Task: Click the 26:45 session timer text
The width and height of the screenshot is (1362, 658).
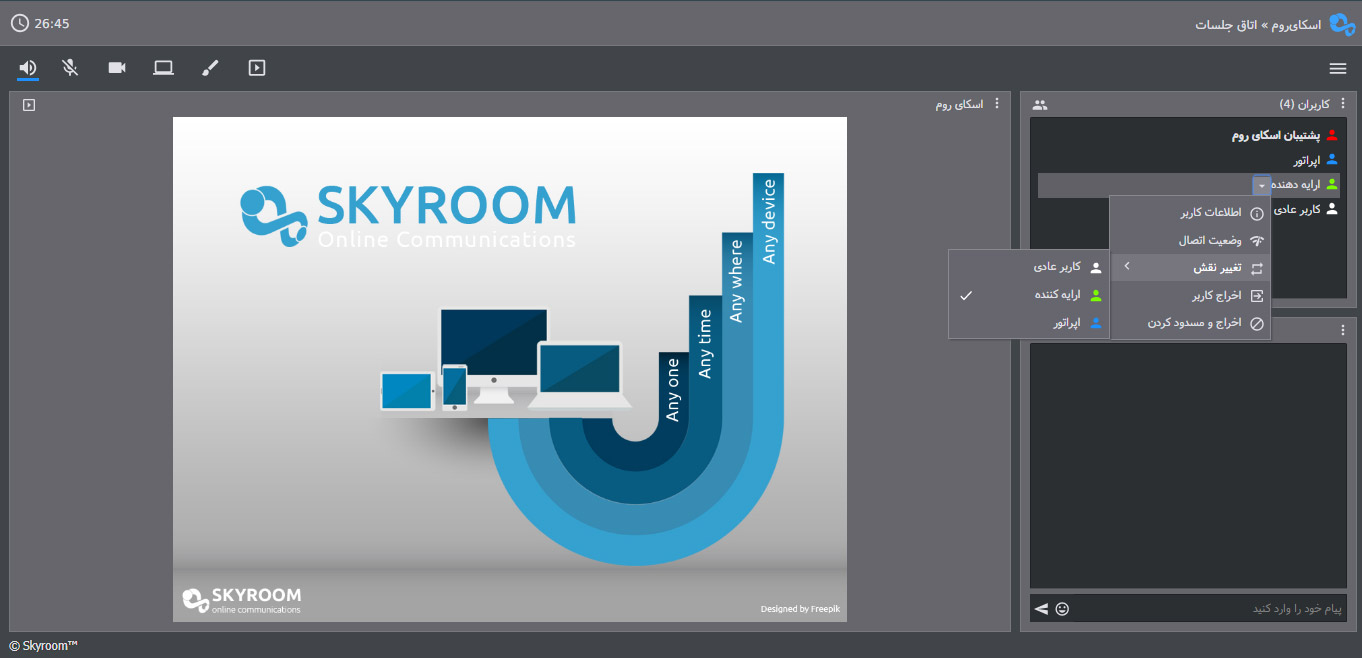Action: point(52,23)
